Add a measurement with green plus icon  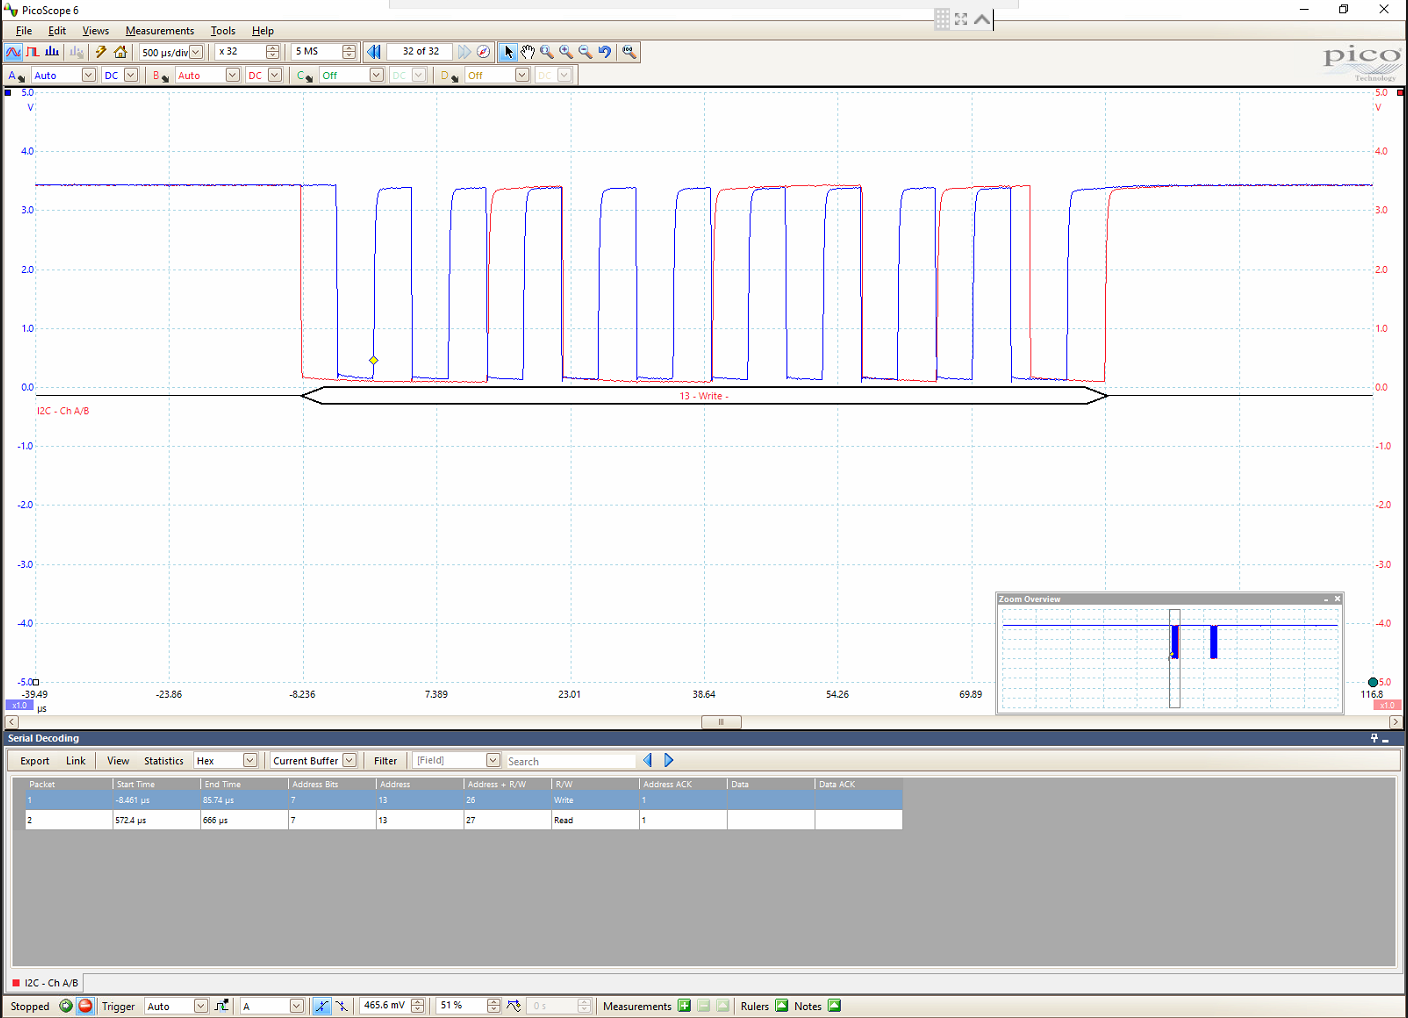684,1005
